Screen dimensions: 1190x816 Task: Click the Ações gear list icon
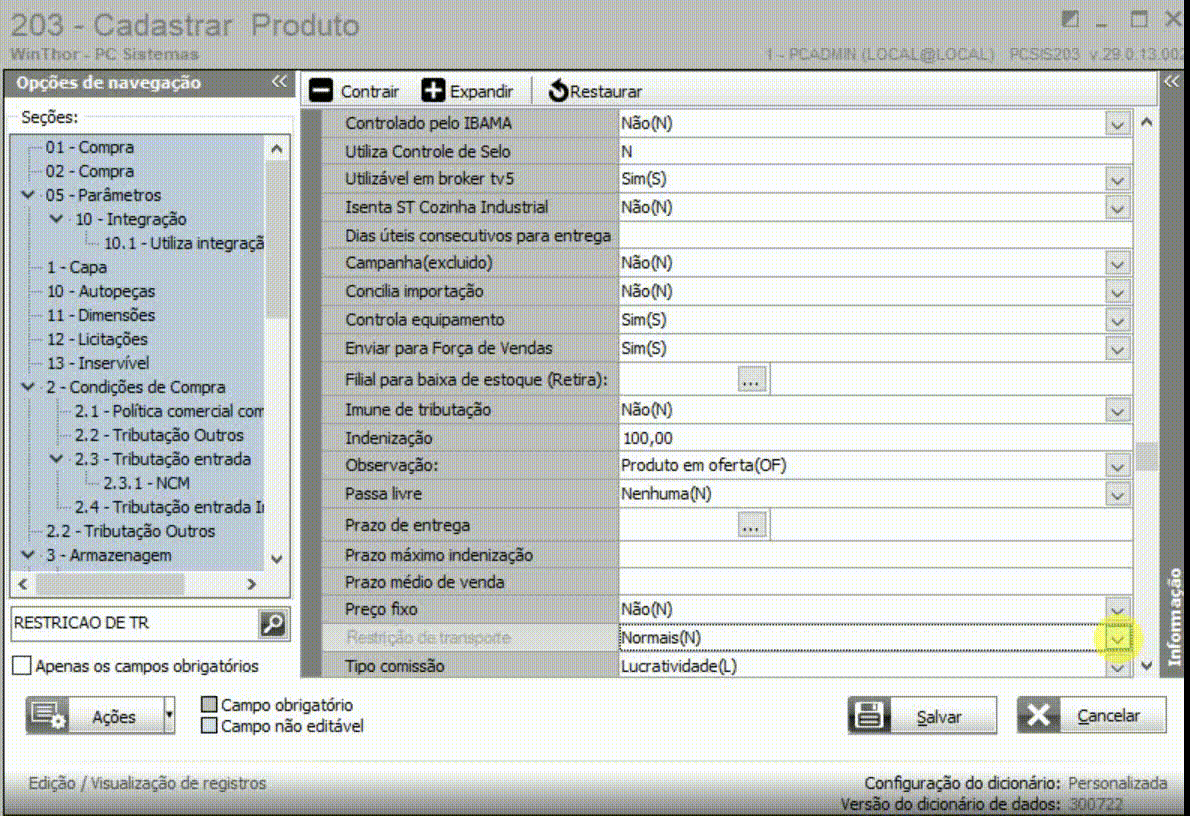tap(49, 716)
